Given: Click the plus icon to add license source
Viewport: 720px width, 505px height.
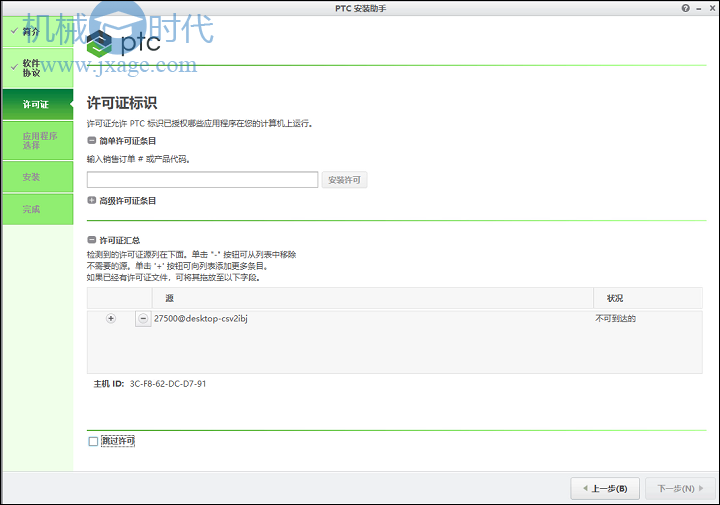Looking at the screenshot, I should (111, 318).
